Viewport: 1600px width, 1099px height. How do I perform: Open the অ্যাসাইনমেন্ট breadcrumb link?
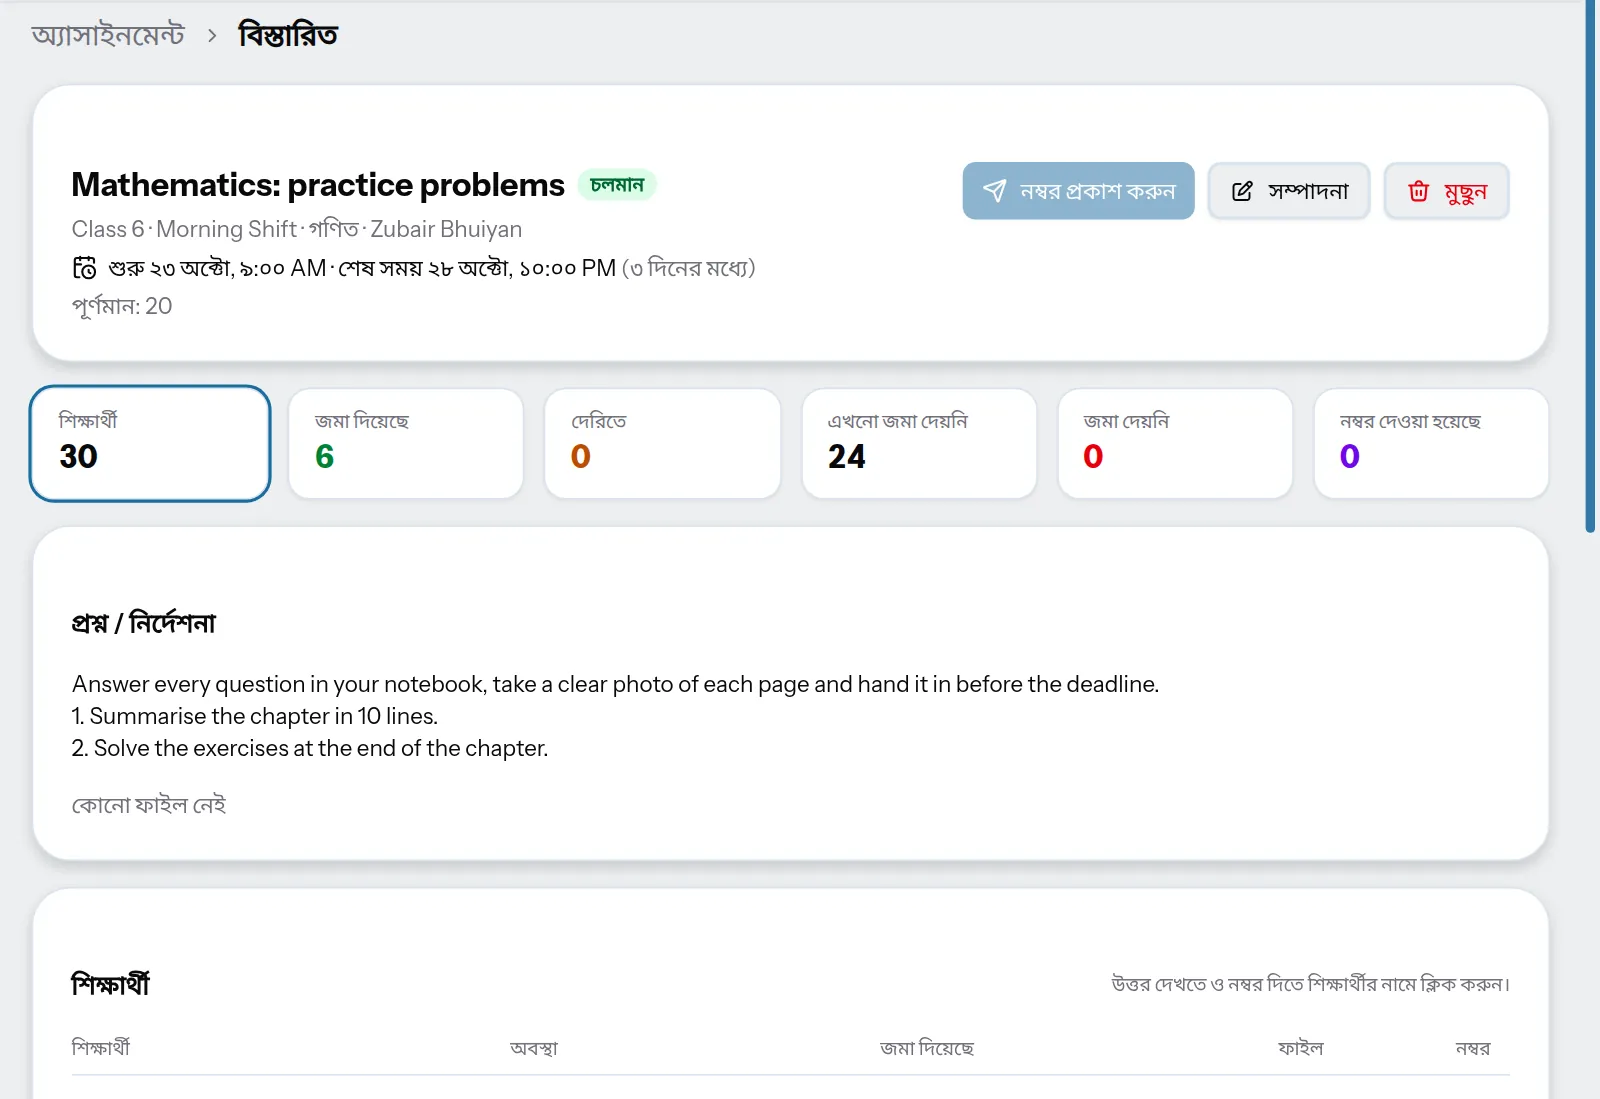coord(108,35)
